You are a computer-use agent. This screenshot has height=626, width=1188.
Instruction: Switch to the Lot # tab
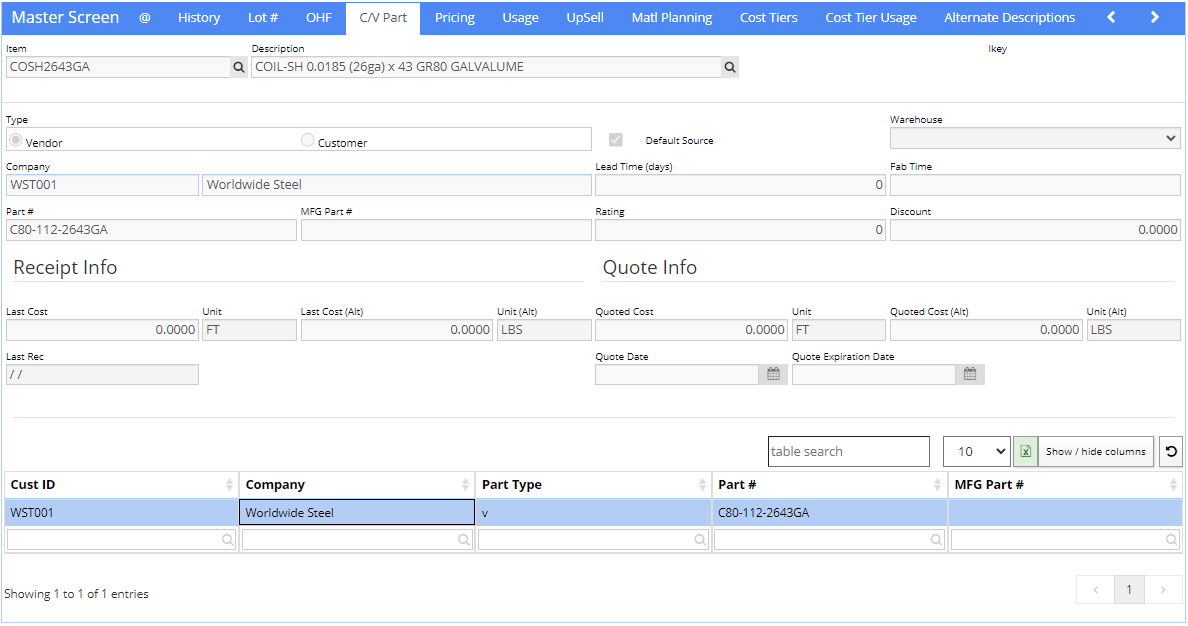pyautogui.click(x=263, y=17)
